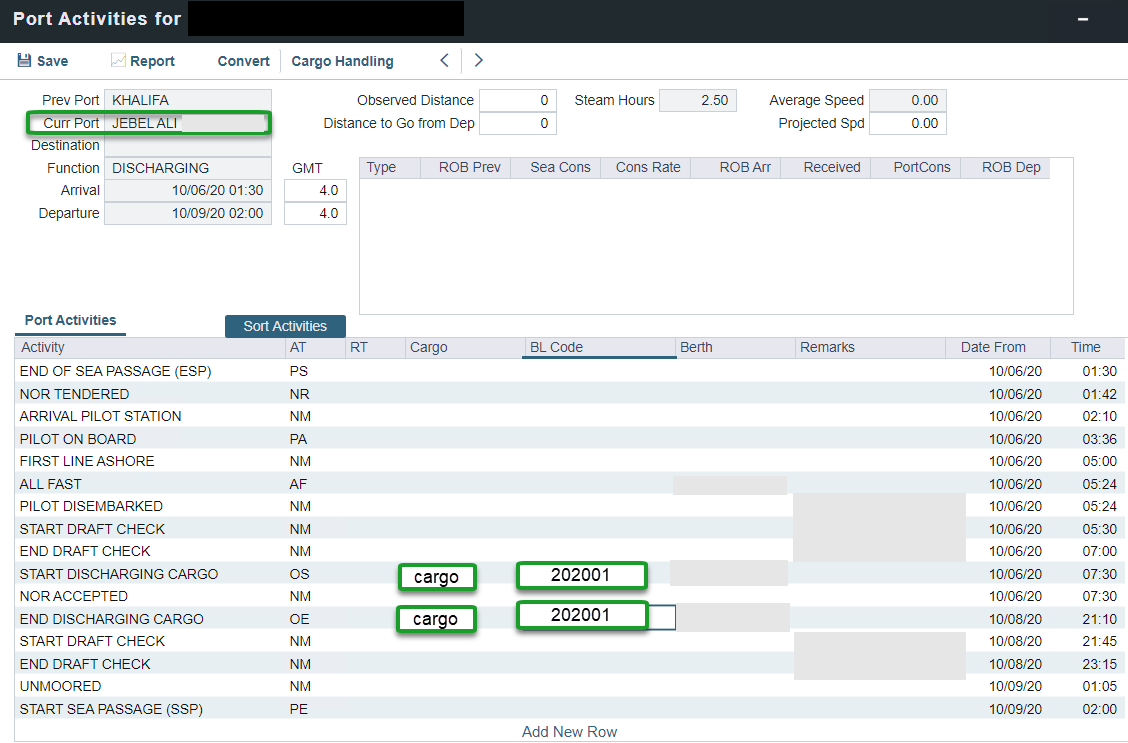Image resolution: width=1128 pixels, height=743 pixels.
Task: Go to next port with right chevron
Action: click(x=479, y=61)
